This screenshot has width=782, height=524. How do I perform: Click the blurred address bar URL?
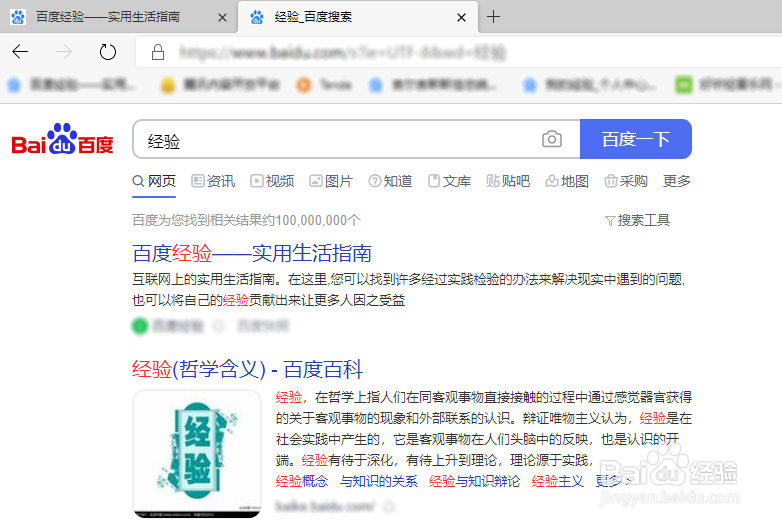click(x=343, y=52)
